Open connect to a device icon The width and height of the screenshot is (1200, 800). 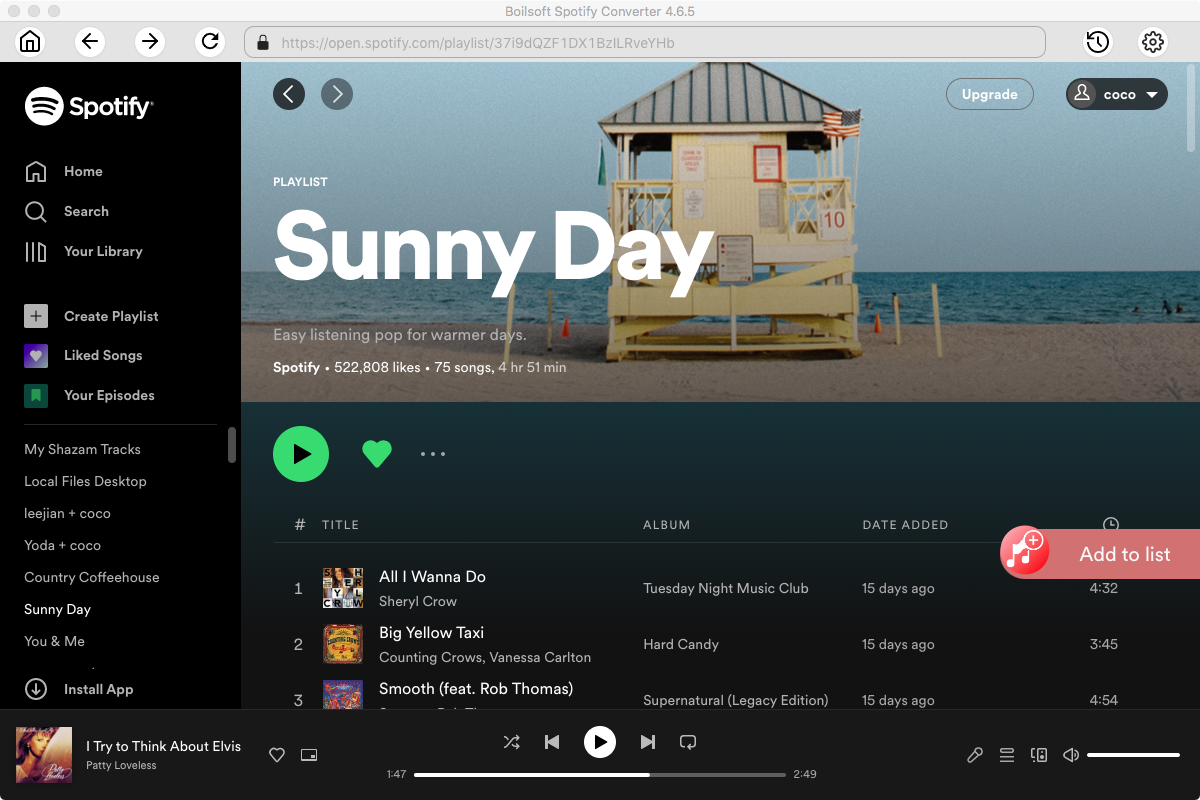[x=1039, y=755]
